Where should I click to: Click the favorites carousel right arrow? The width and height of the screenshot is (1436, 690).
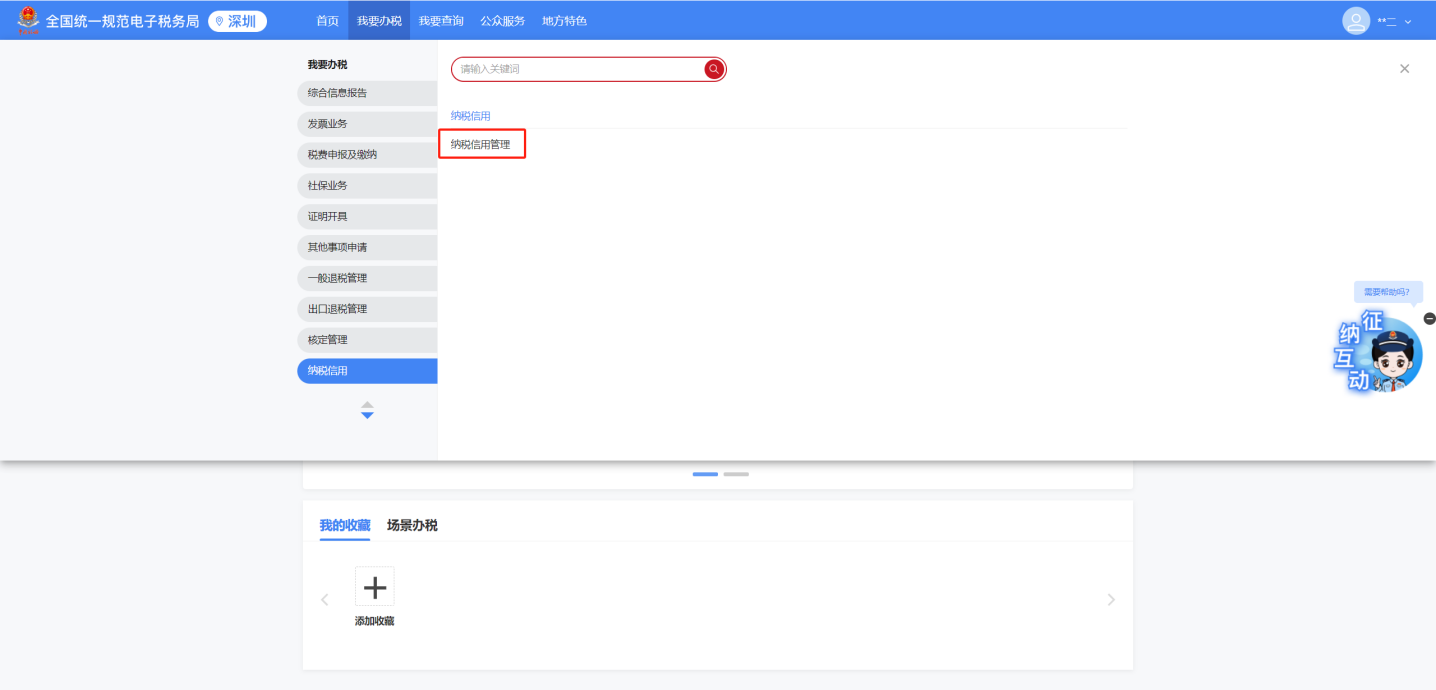1111,600
